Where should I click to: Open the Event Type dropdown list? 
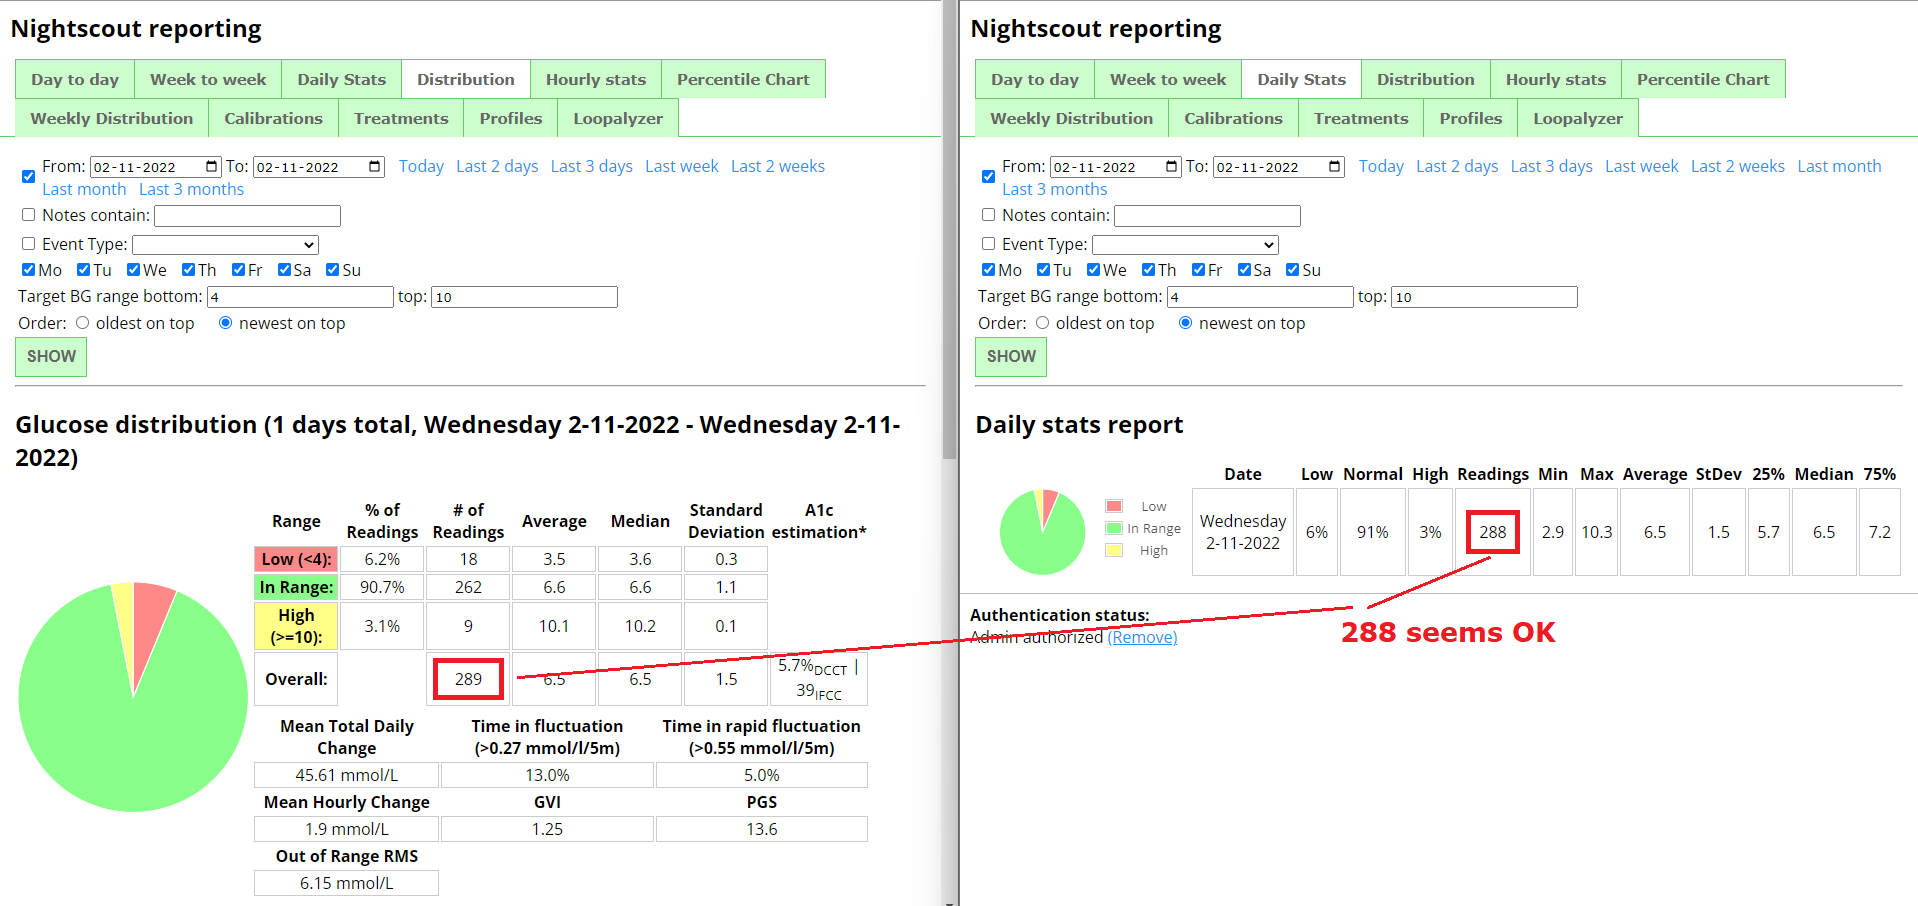point(225,244)
